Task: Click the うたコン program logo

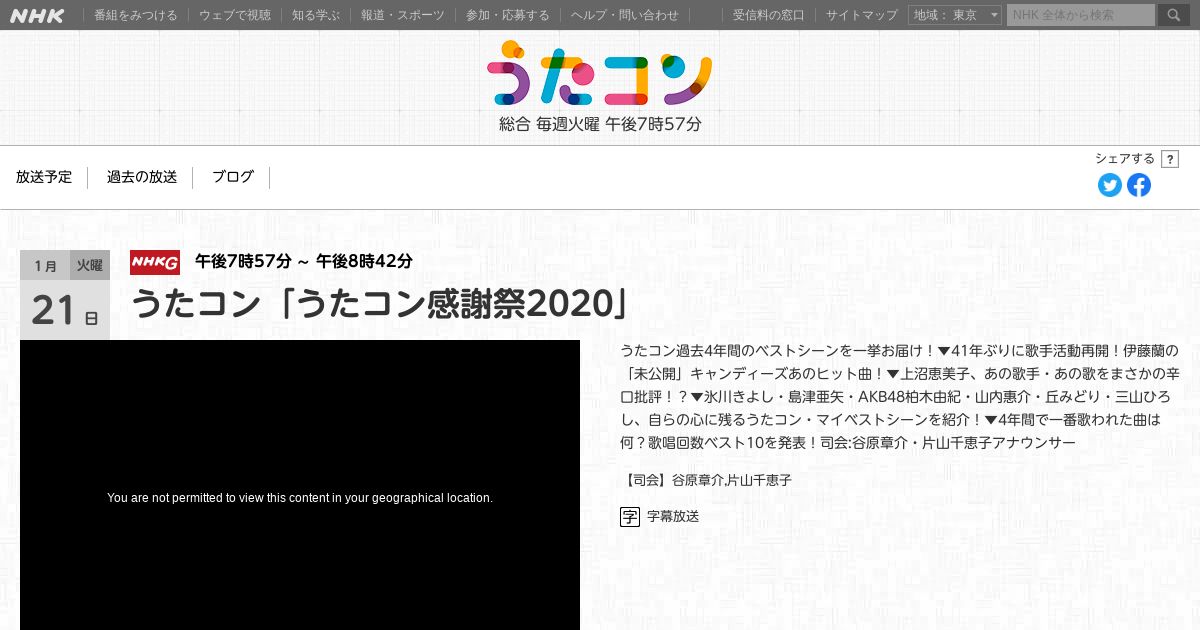Action: pyautogui.click(x=600, y=73)
